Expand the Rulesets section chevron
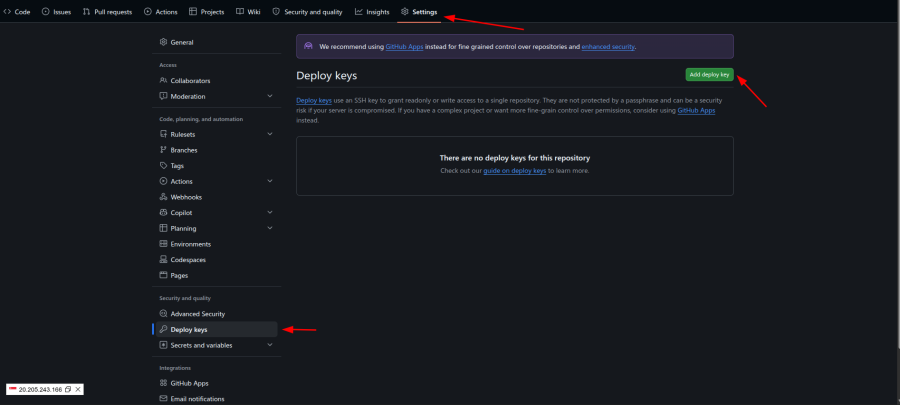This screenshot has height=405, width=900. (x=270, y=134)
